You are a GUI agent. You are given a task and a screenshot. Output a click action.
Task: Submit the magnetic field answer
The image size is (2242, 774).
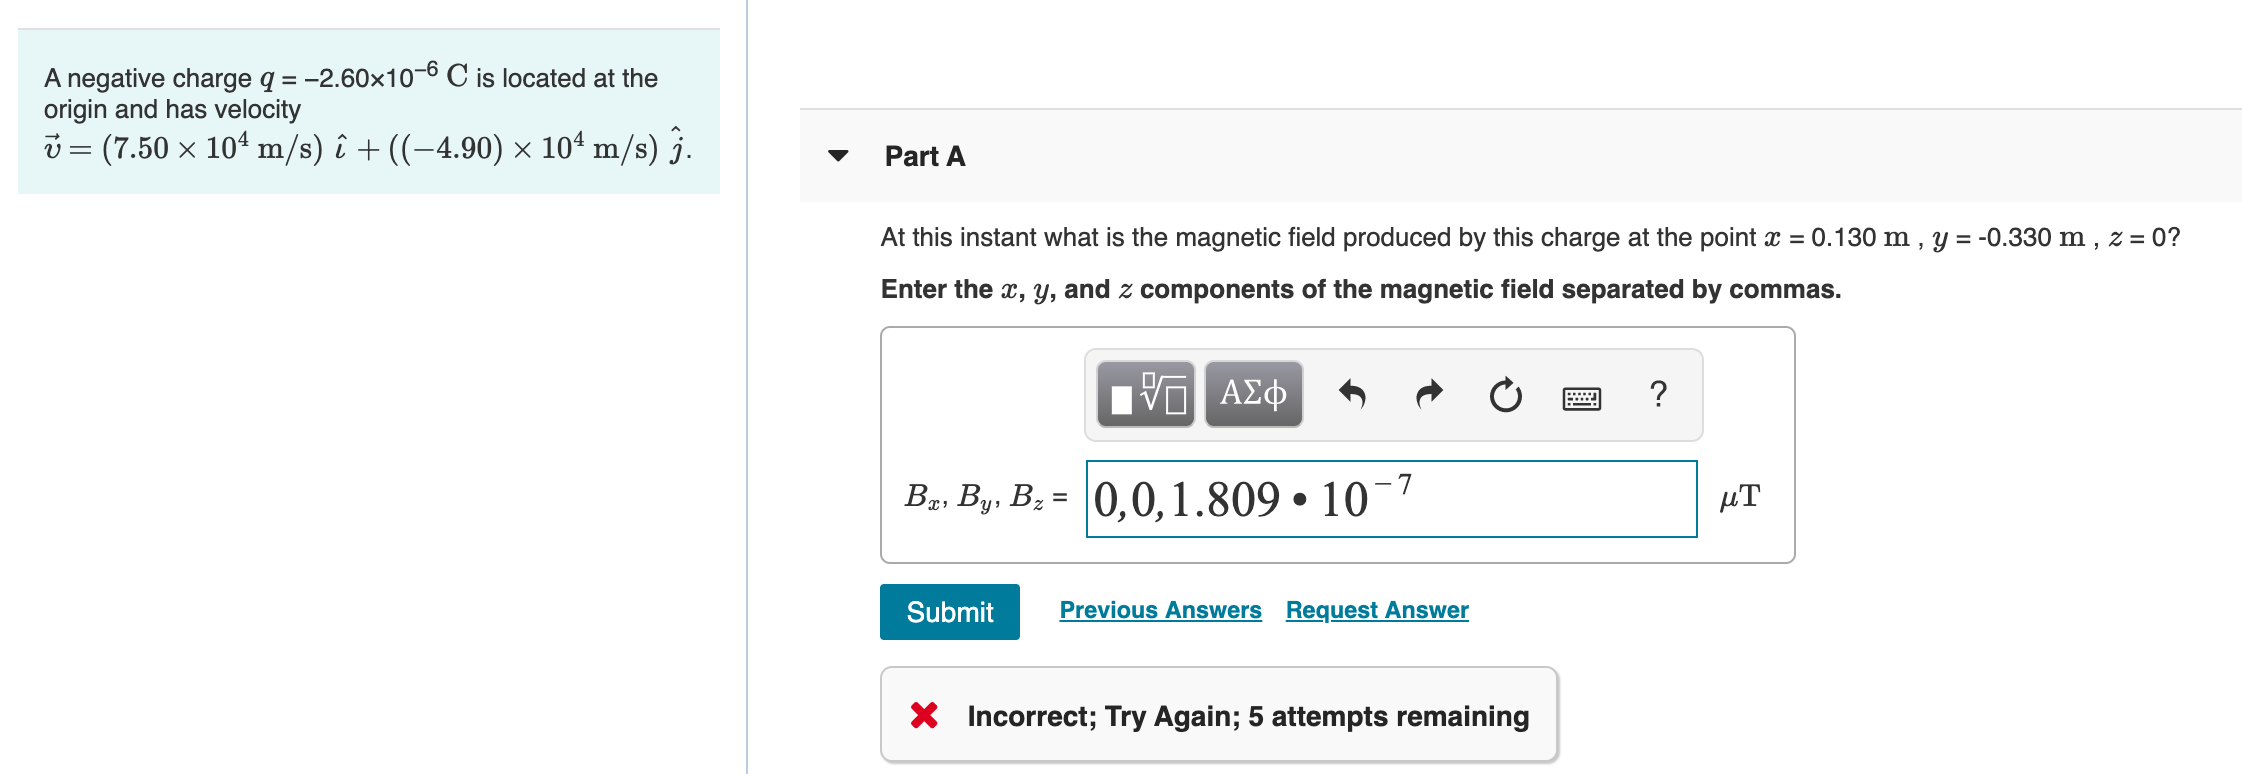coord(949,611)
